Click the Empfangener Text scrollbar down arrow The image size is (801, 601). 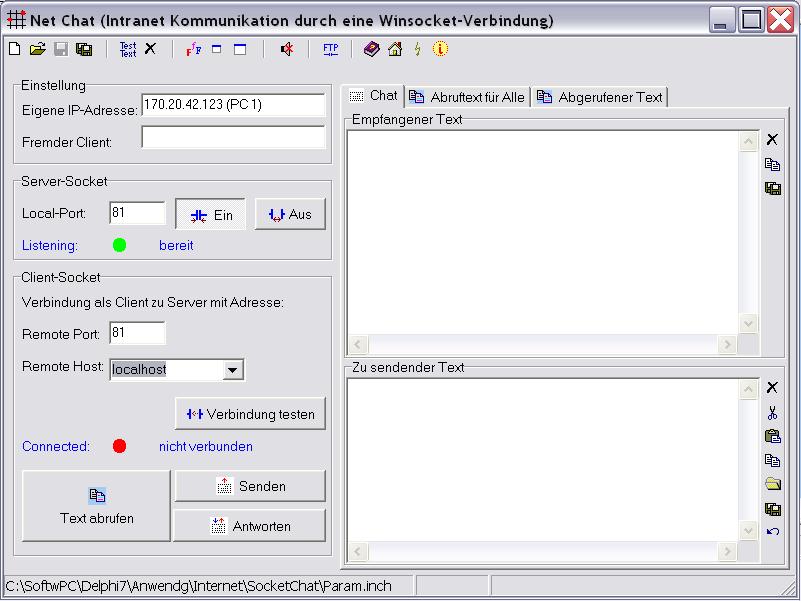pyautogui.click(x=750, y=323)
